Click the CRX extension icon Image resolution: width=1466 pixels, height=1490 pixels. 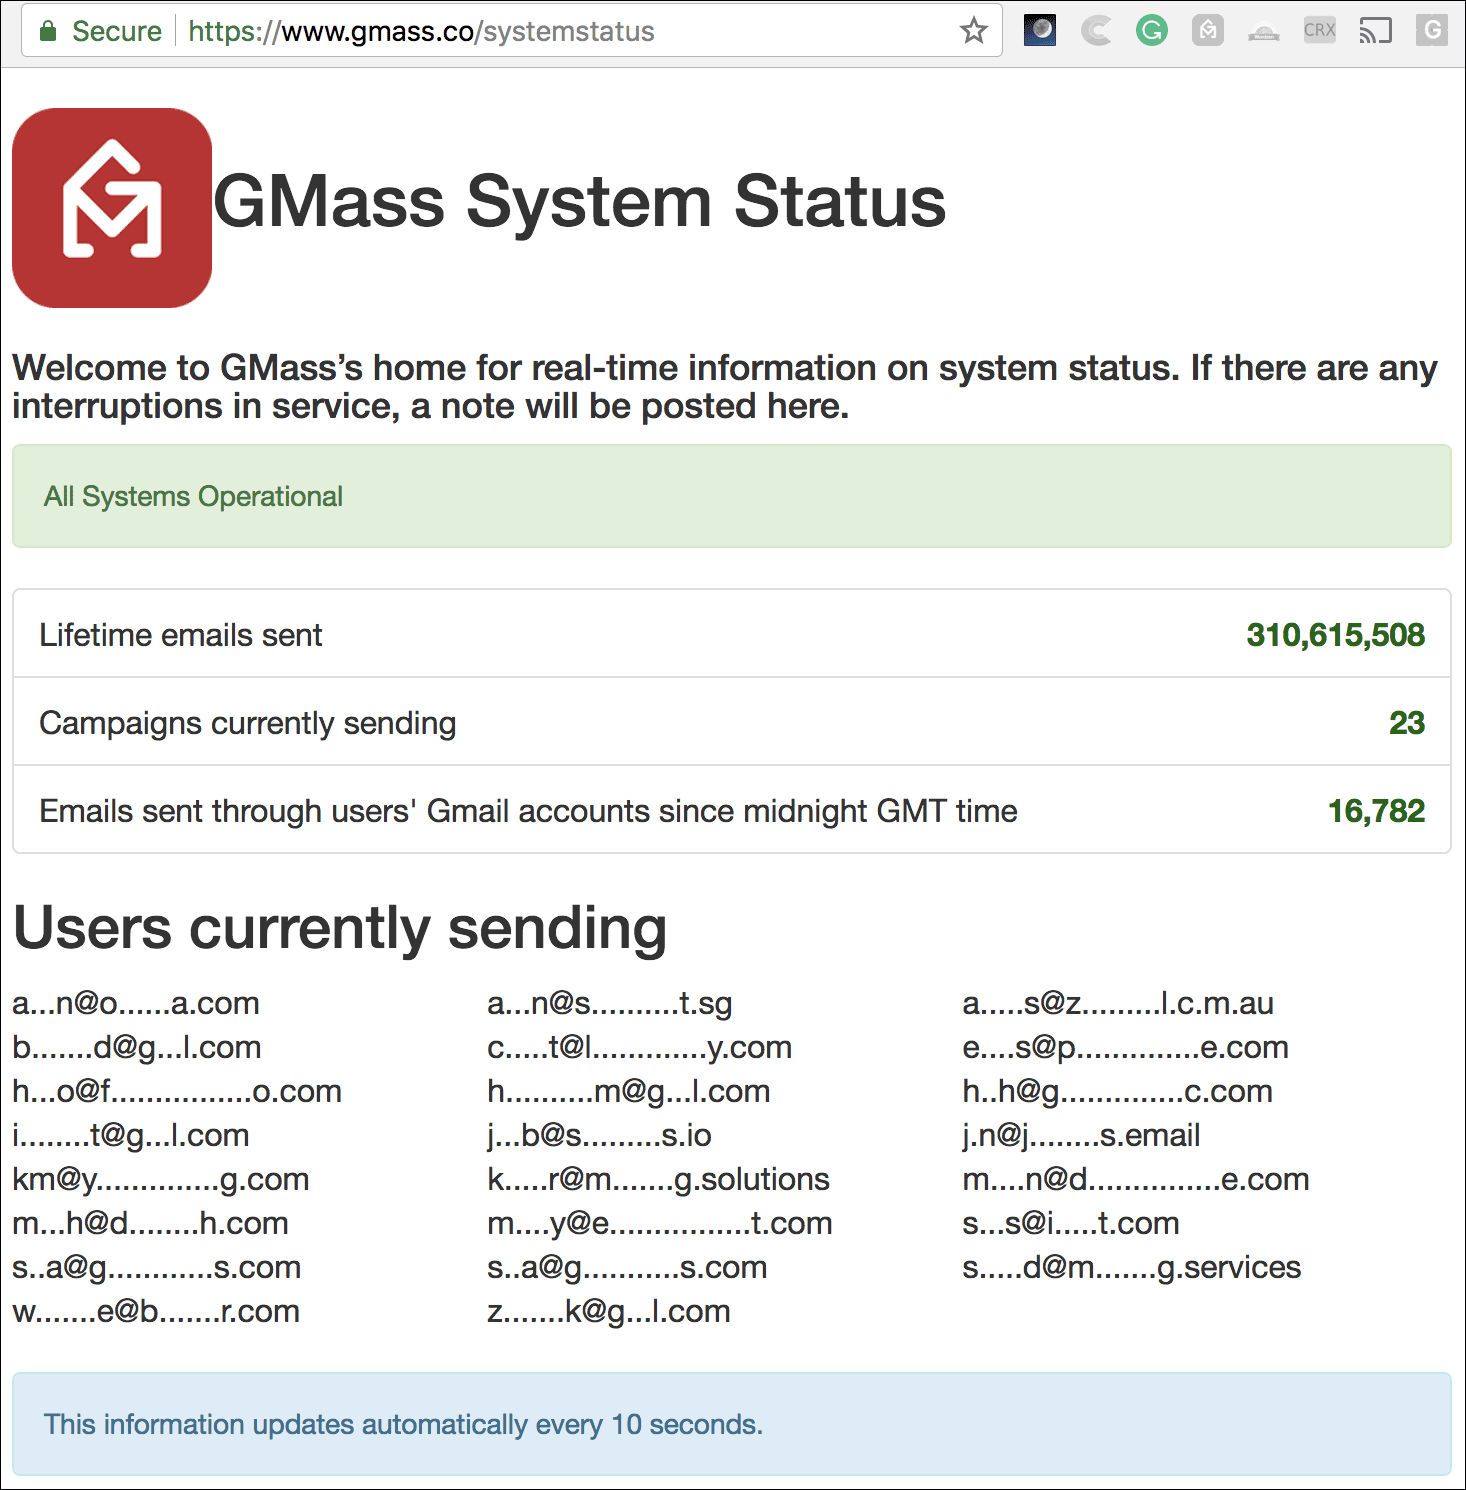coord(1320,31)
